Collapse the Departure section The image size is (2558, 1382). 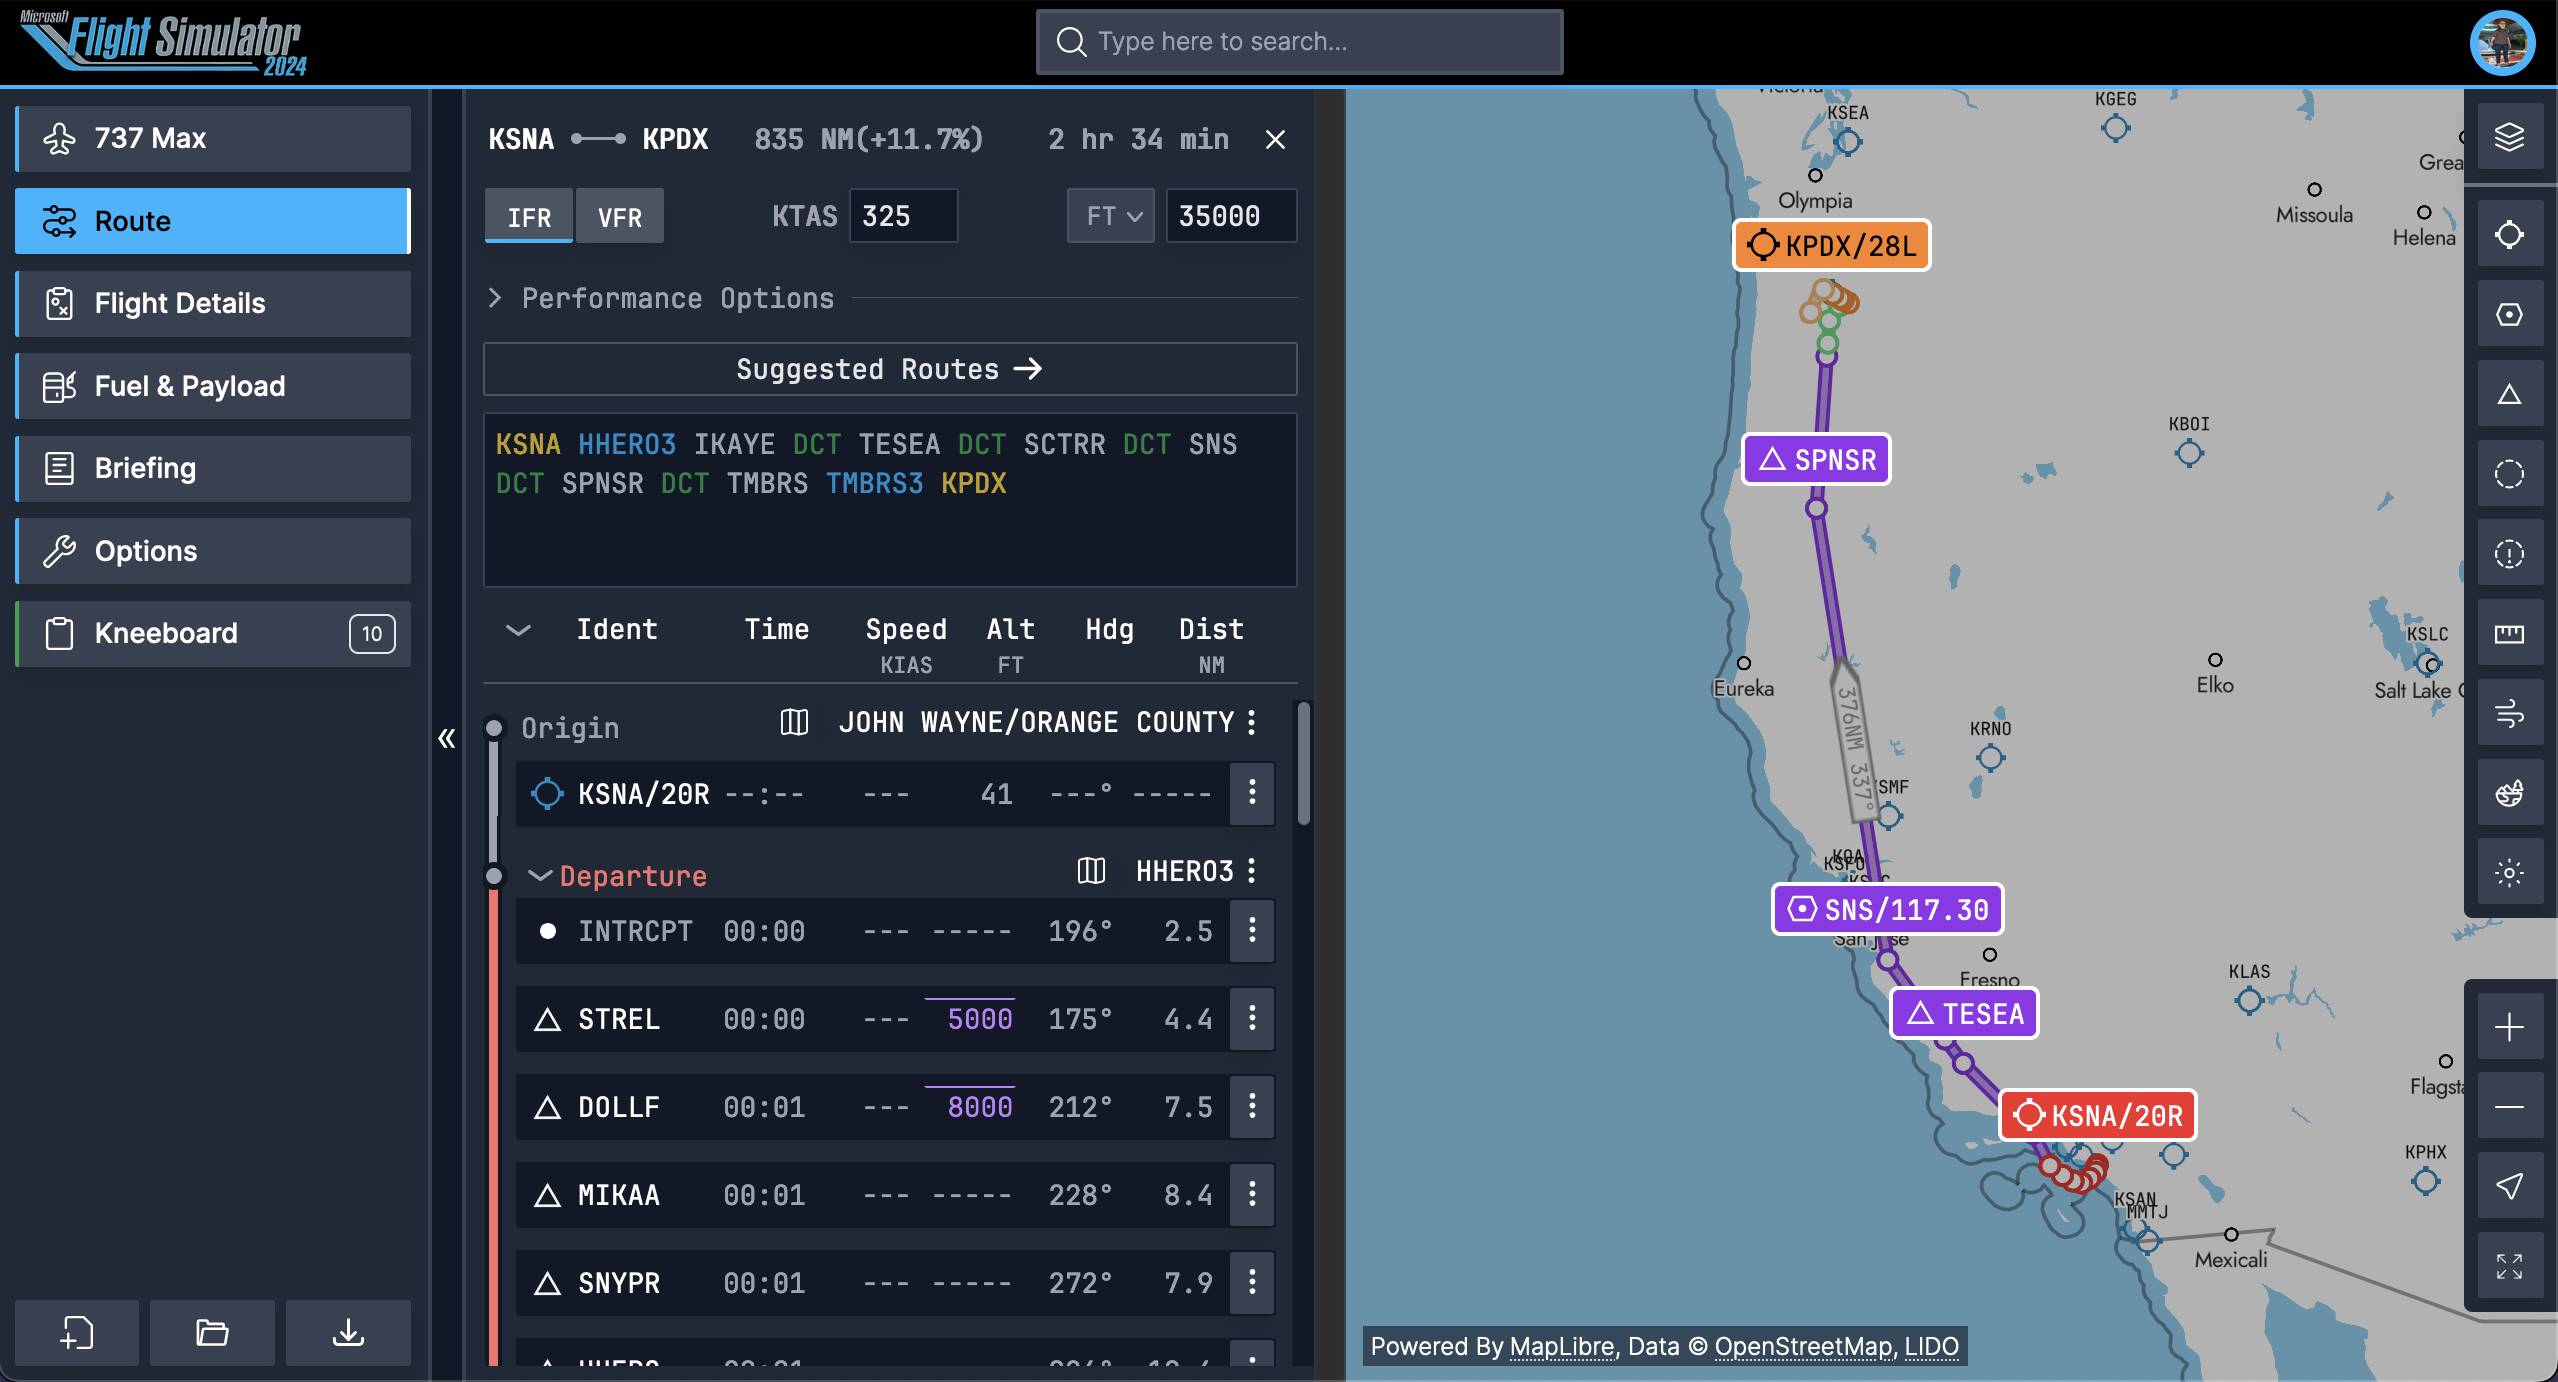point(540,876)
